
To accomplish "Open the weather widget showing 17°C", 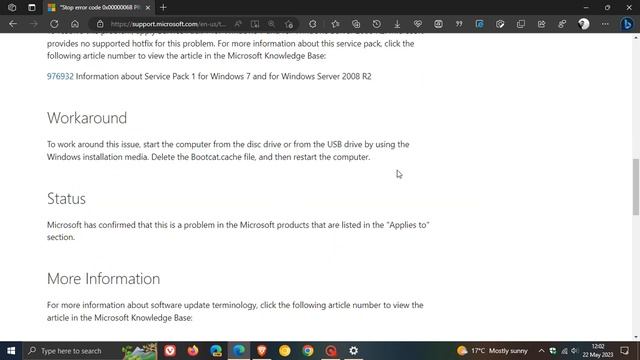I will (x=492, y=351).
